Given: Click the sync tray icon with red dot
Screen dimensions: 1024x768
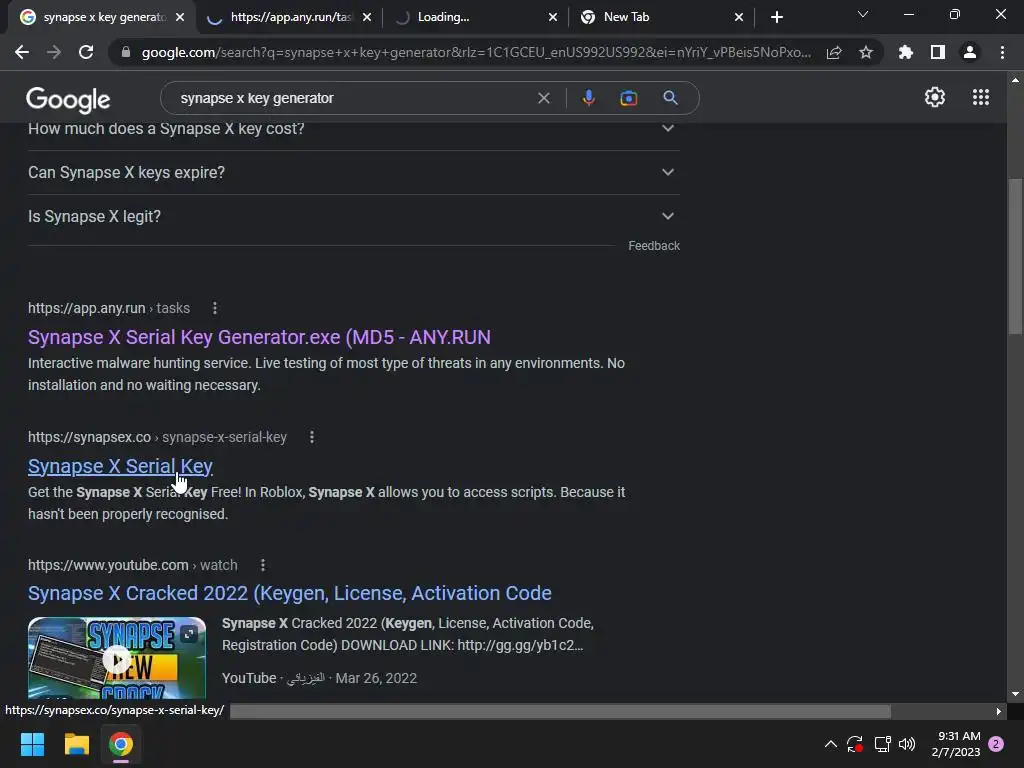Looking at the screenshot, I should click(855, 744).
